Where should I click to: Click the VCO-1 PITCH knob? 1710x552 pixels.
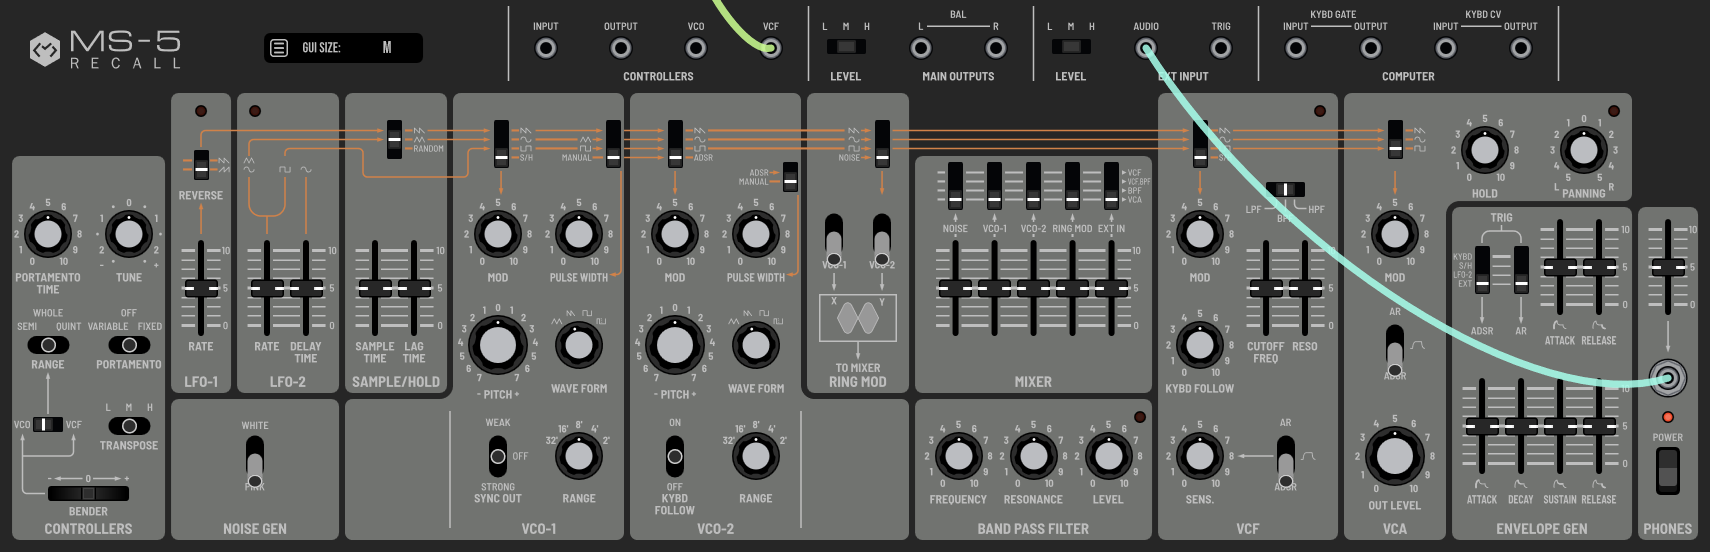[x=498, y=346]
